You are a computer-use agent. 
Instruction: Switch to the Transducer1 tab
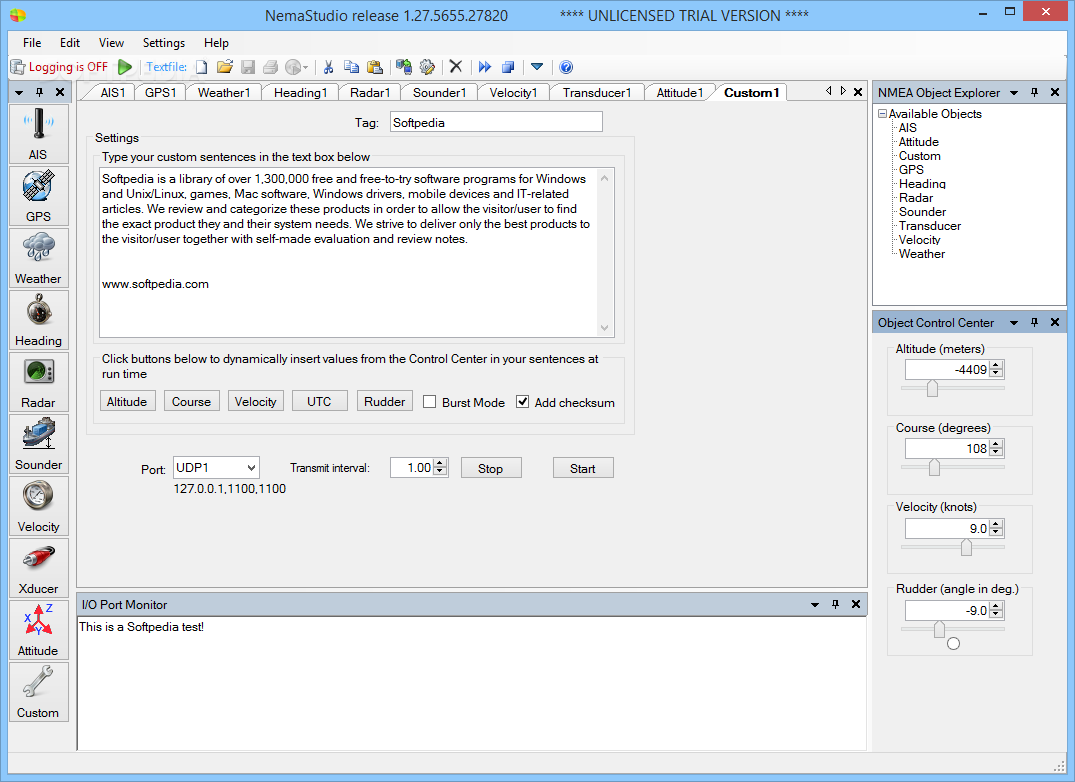pos(596,93)
